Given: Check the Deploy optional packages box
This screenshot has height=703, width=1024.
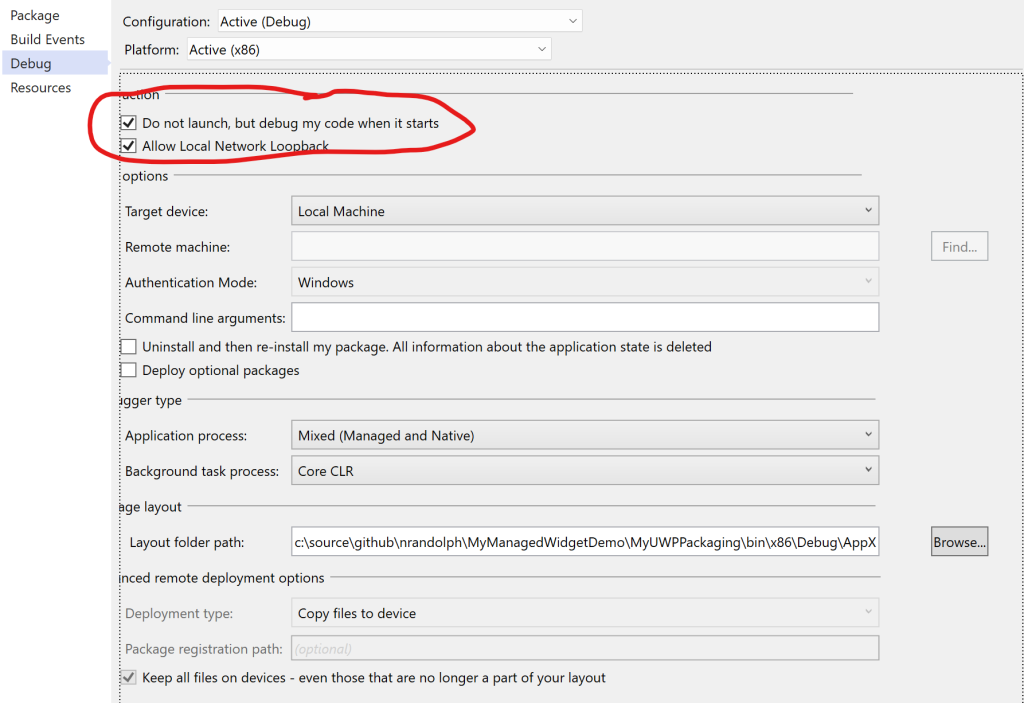Looking at the screenshot, I should click(x=129, y=370).
